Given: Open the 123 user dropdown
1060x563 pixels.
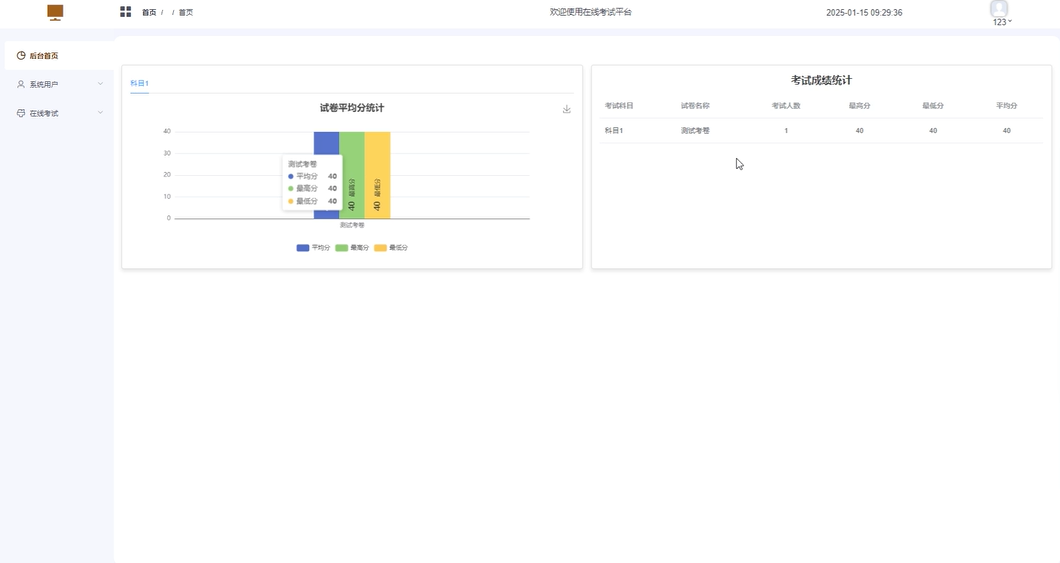Looking at the screenshot, I should (1002, 22).
